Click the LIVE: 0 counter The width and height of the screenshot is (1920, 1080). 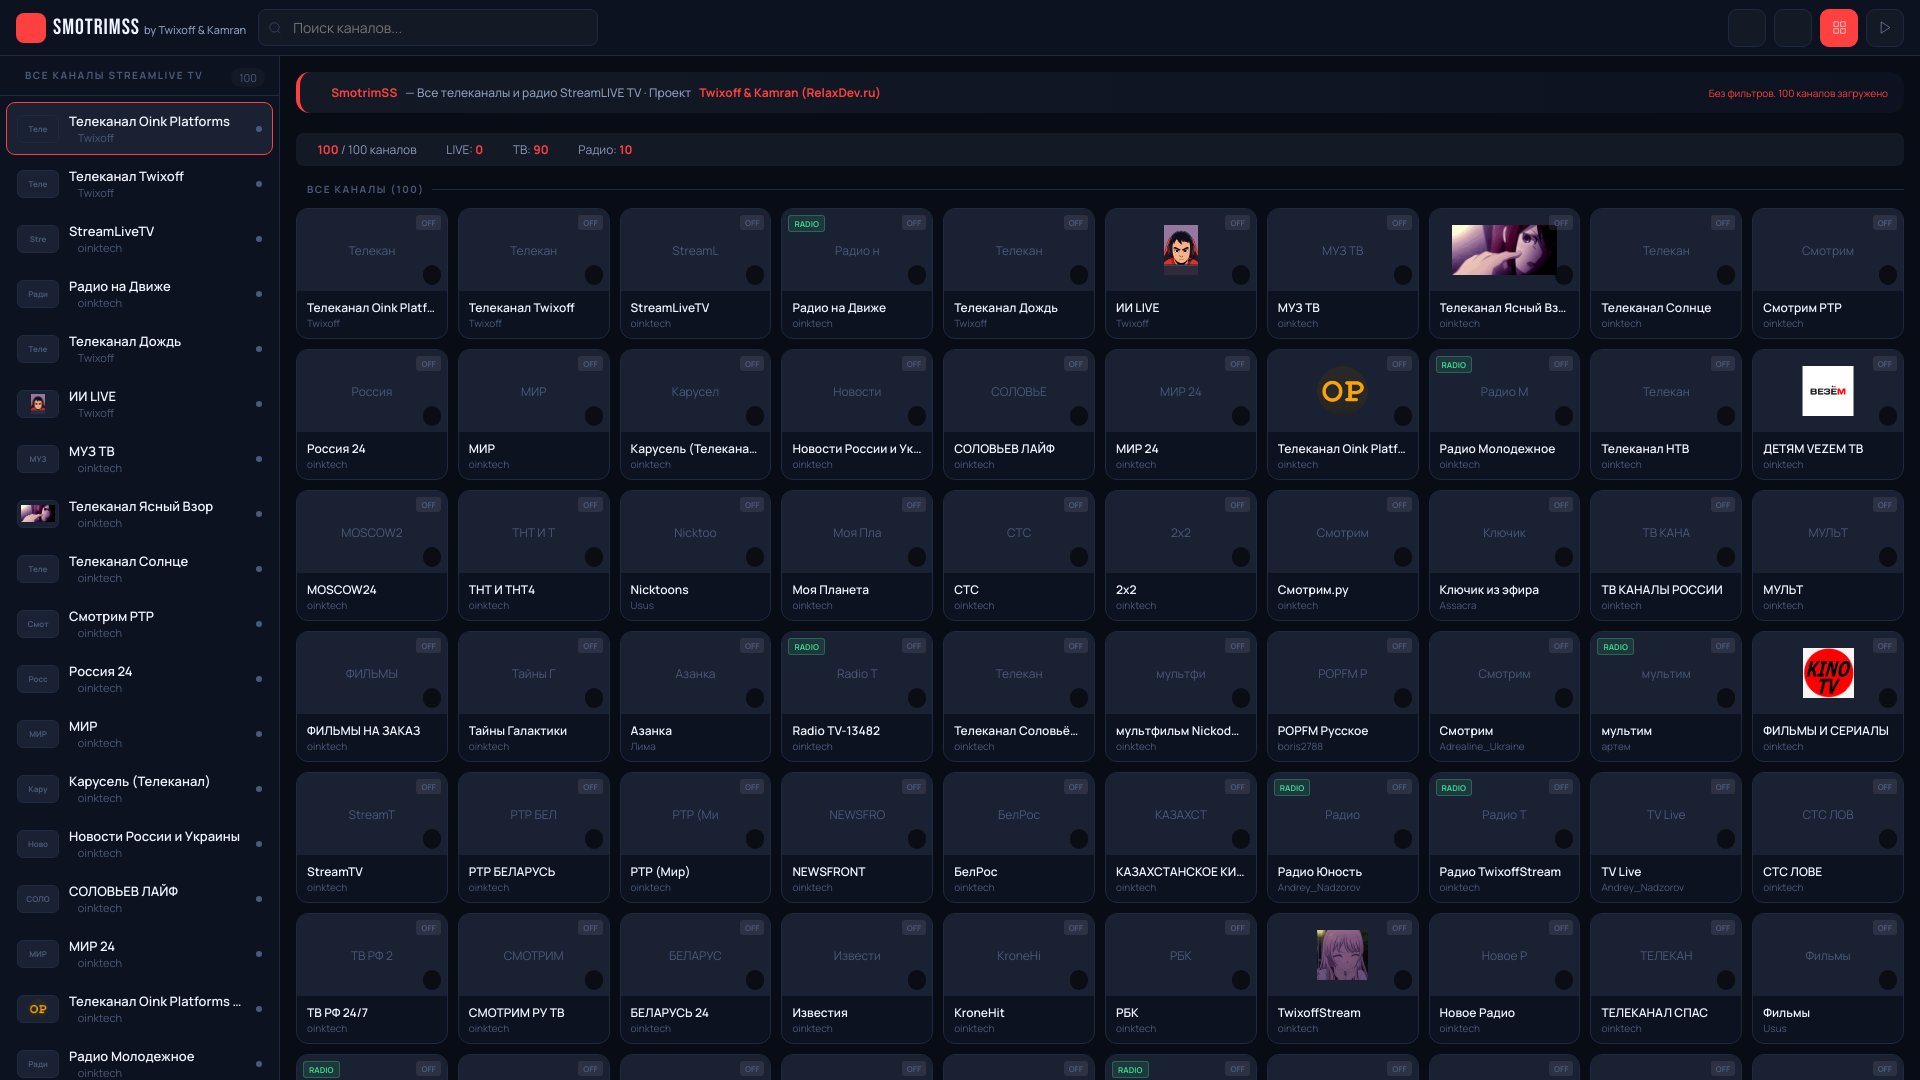(x=464, y=150)
